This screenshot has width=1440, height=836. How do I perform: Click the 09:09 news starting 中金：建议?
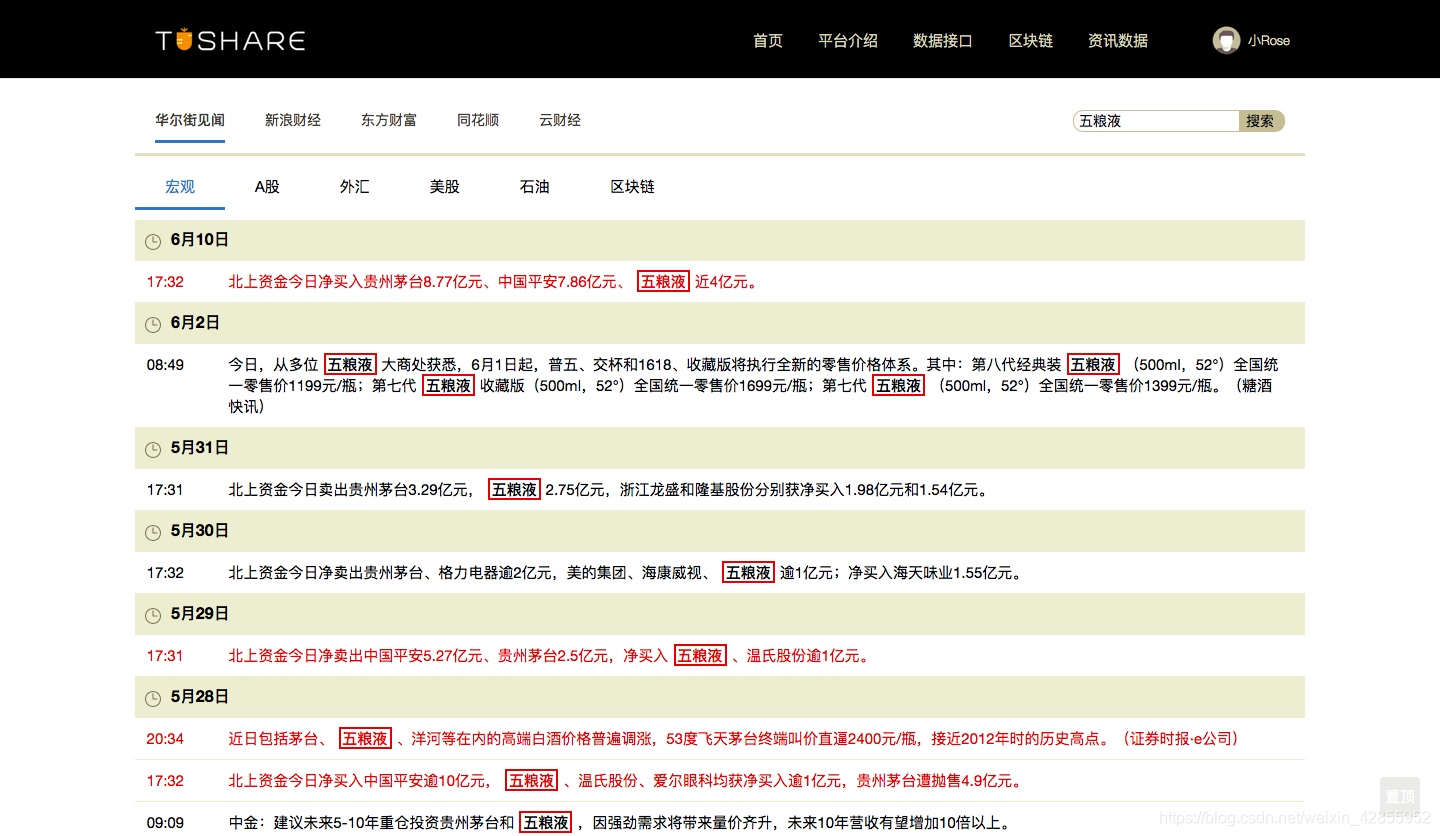620,823
